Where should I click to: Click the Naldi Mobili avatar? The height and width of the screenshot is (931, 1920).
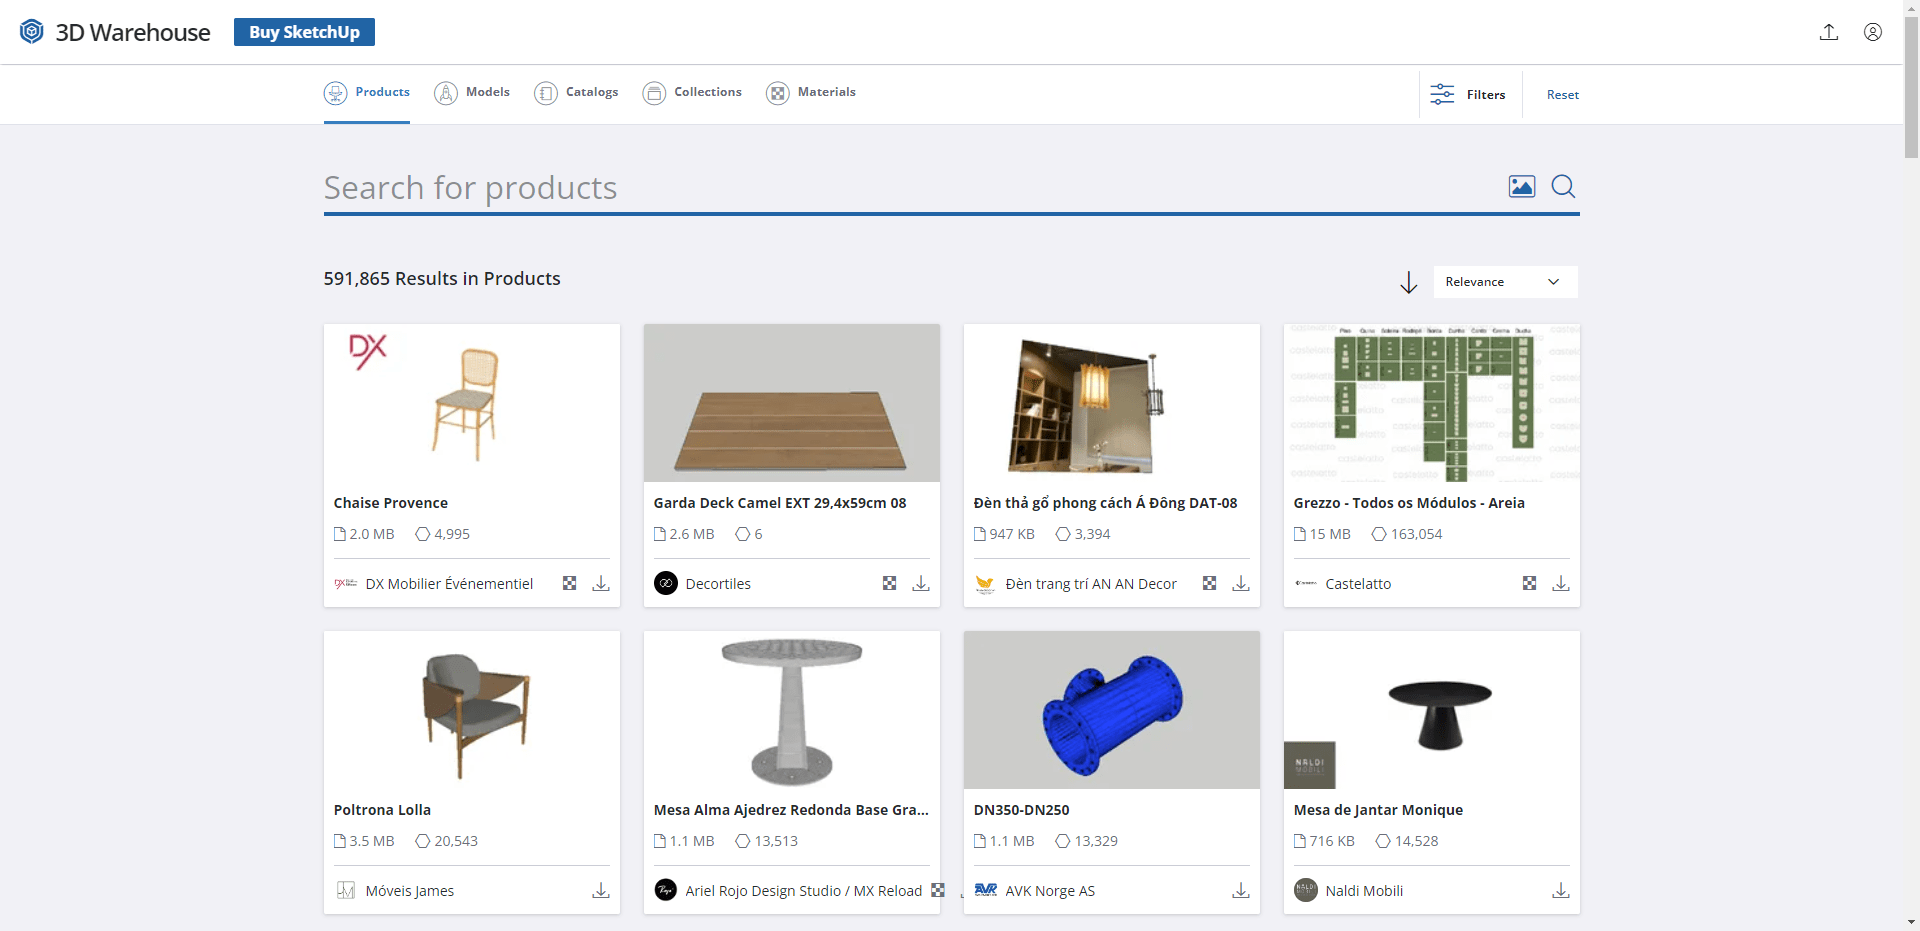click(x=1306, y=890)
